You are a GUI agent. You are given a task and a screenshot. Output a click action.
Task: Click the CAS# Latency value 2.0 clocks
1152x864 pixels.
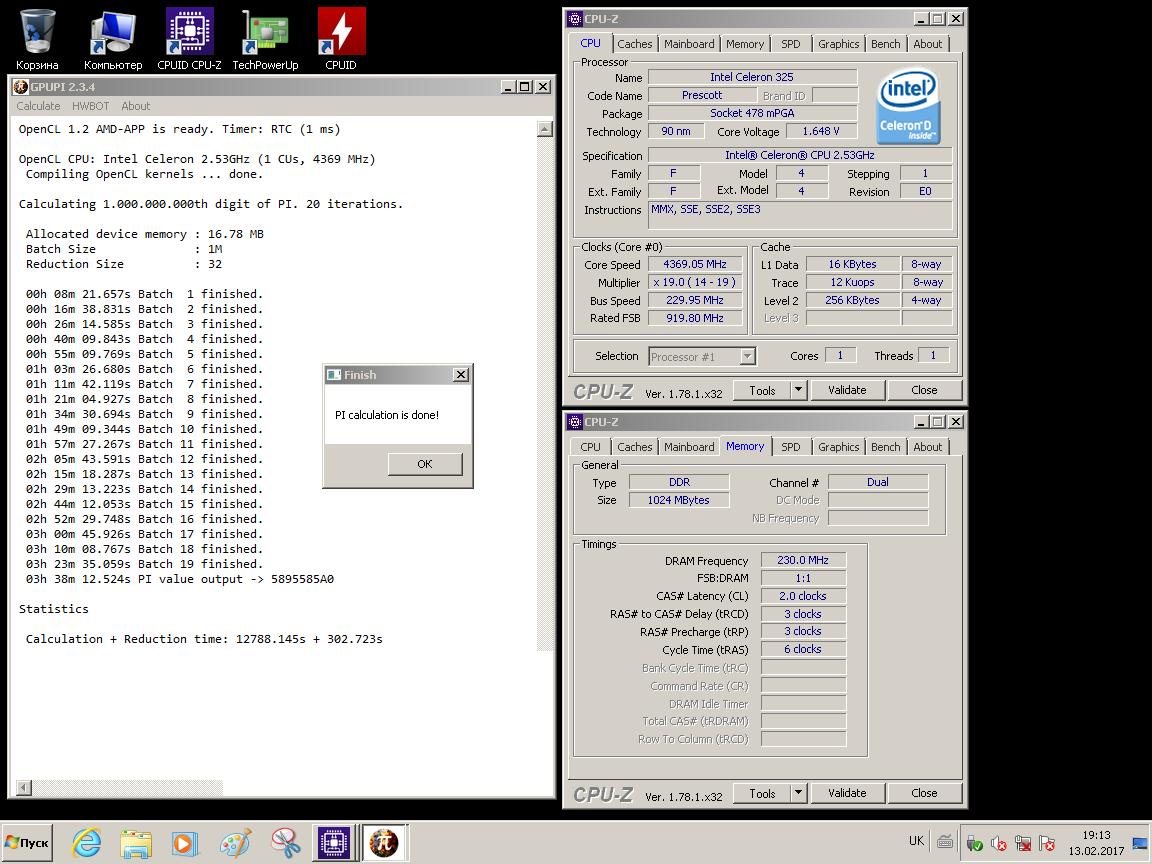pos(803,597)
